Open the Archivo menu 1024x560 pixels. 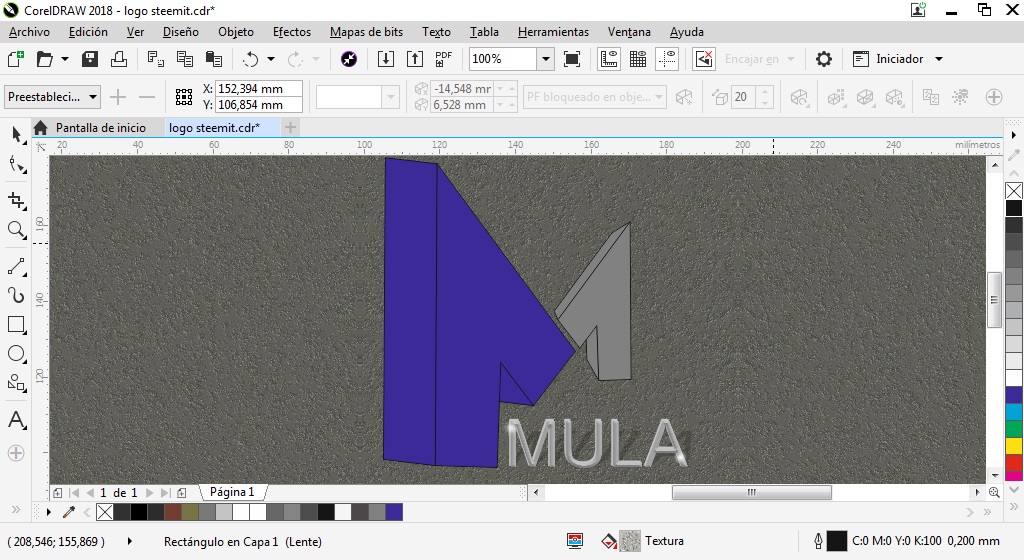coord(29,32)
